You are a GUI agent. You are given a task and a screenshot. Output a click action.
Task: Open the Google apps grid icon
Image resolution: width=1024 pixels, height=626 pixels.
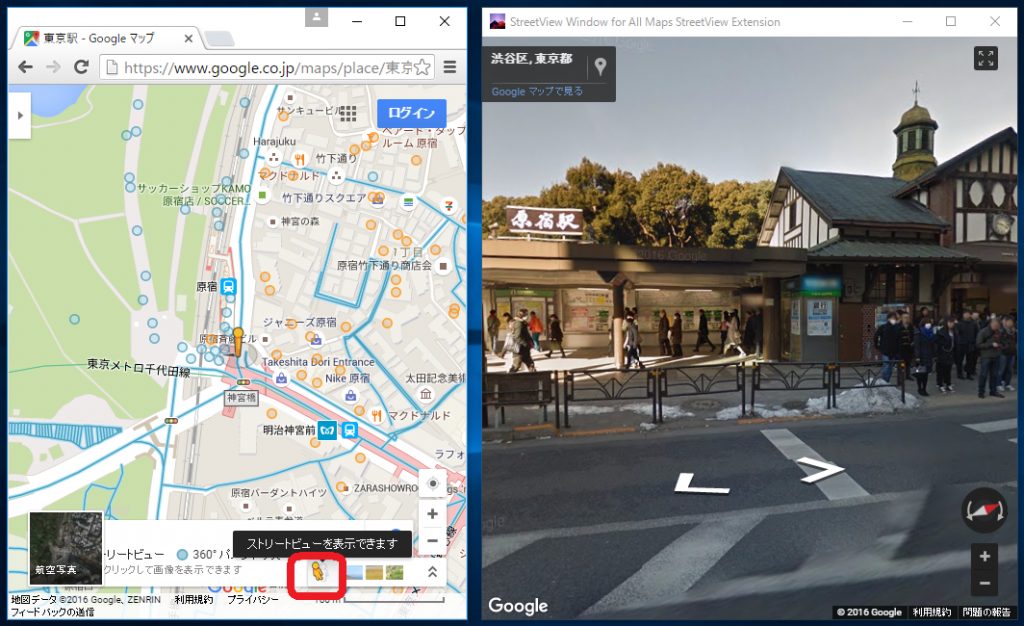tap(348, 114)
